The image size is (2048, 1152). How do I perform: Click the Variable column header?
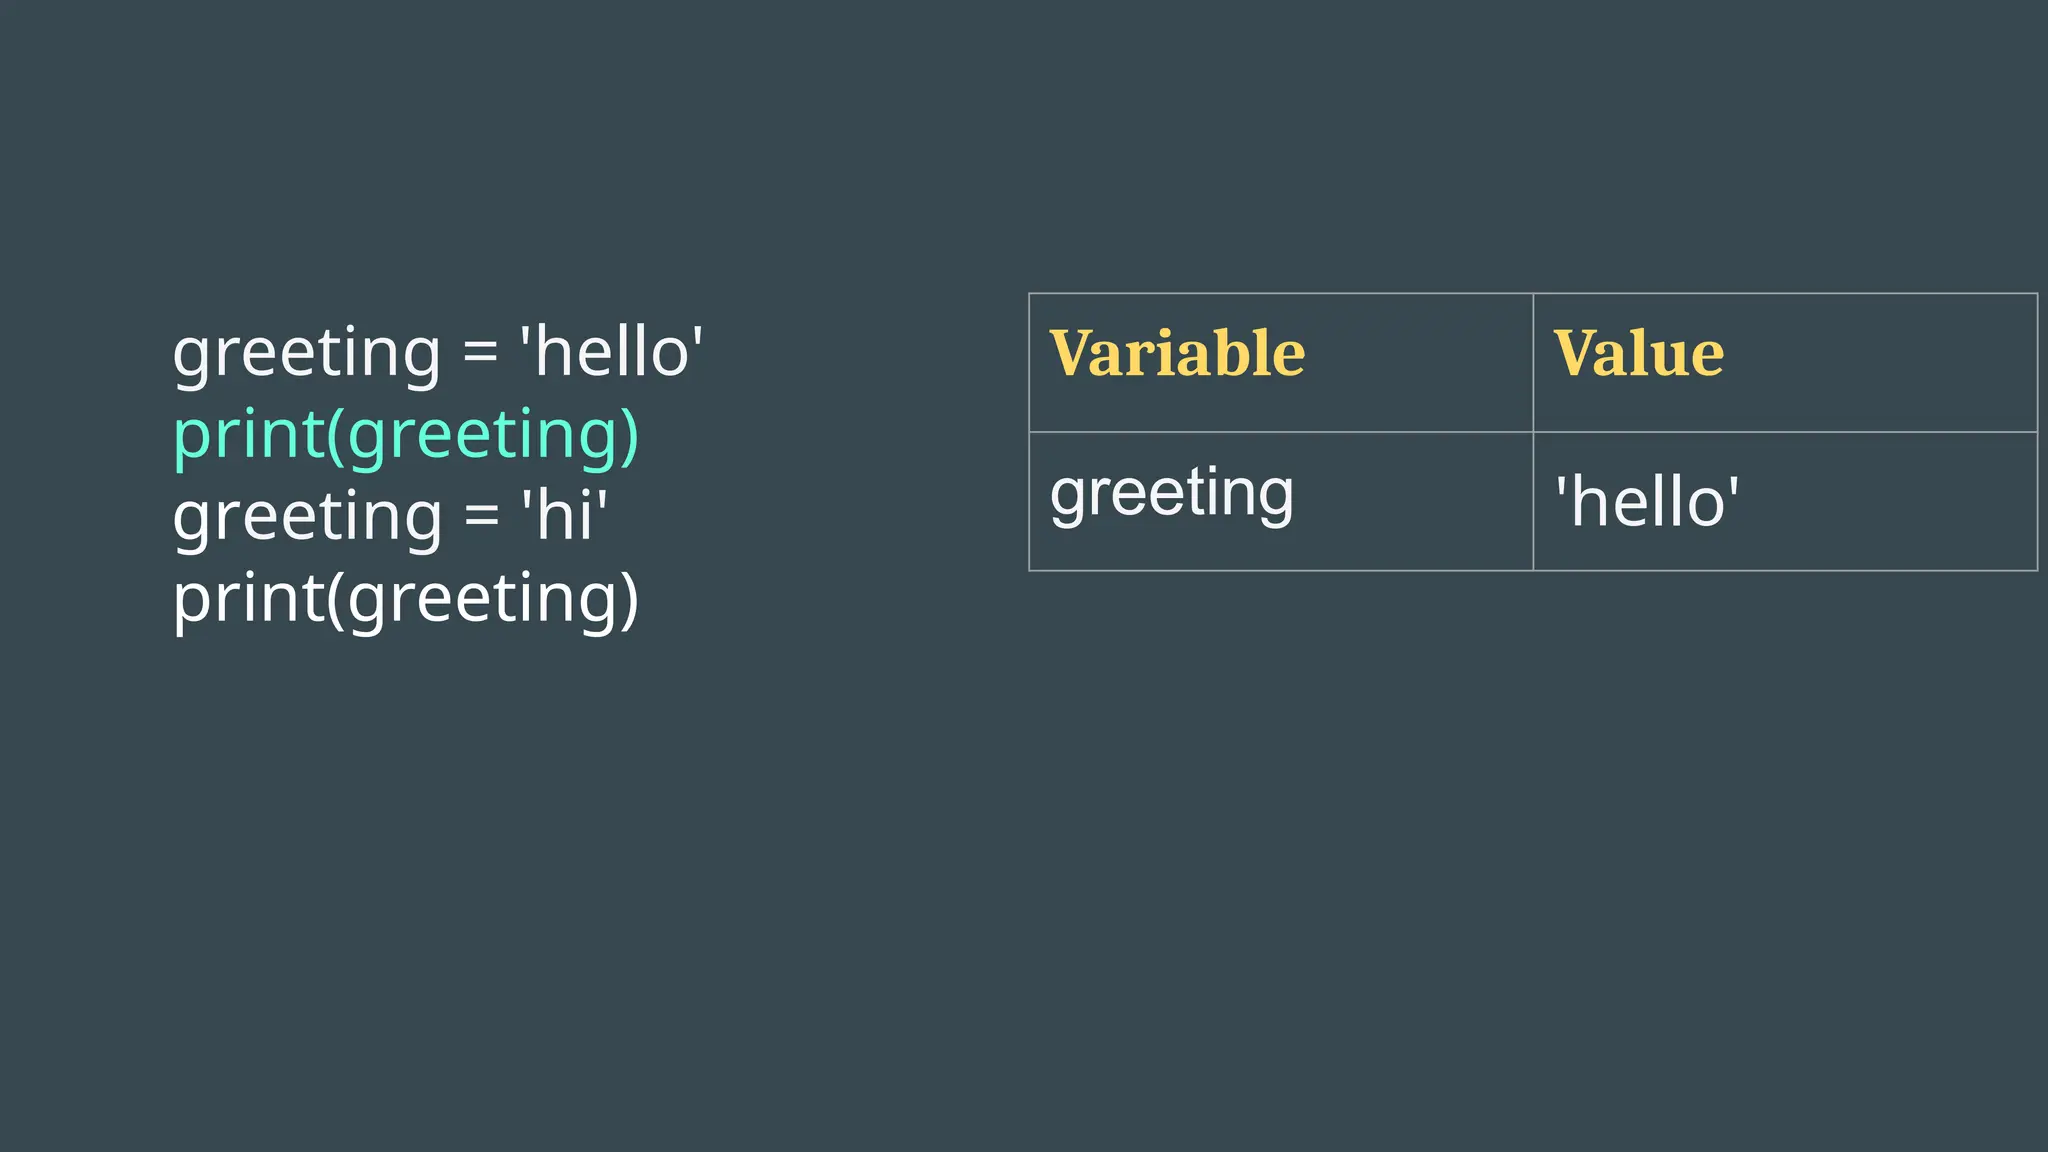click(x=1177, y=354)
